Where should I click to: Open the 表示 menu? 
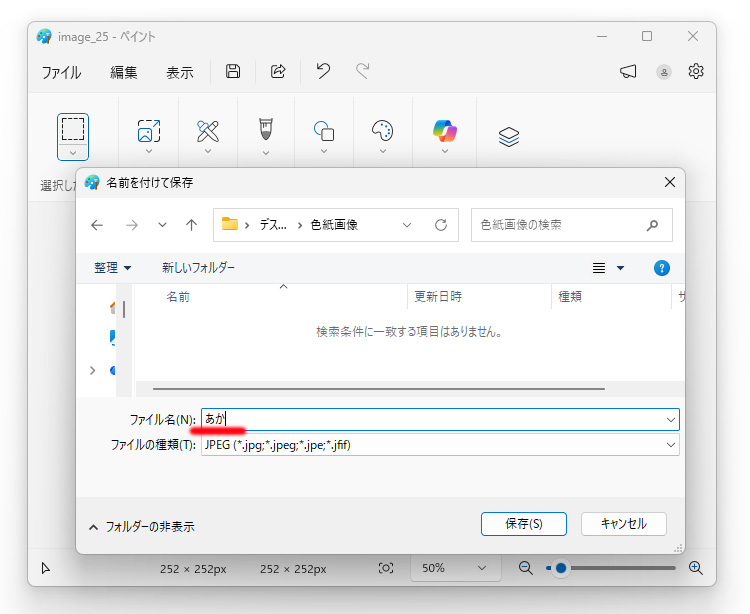click(x=180, y=72)
